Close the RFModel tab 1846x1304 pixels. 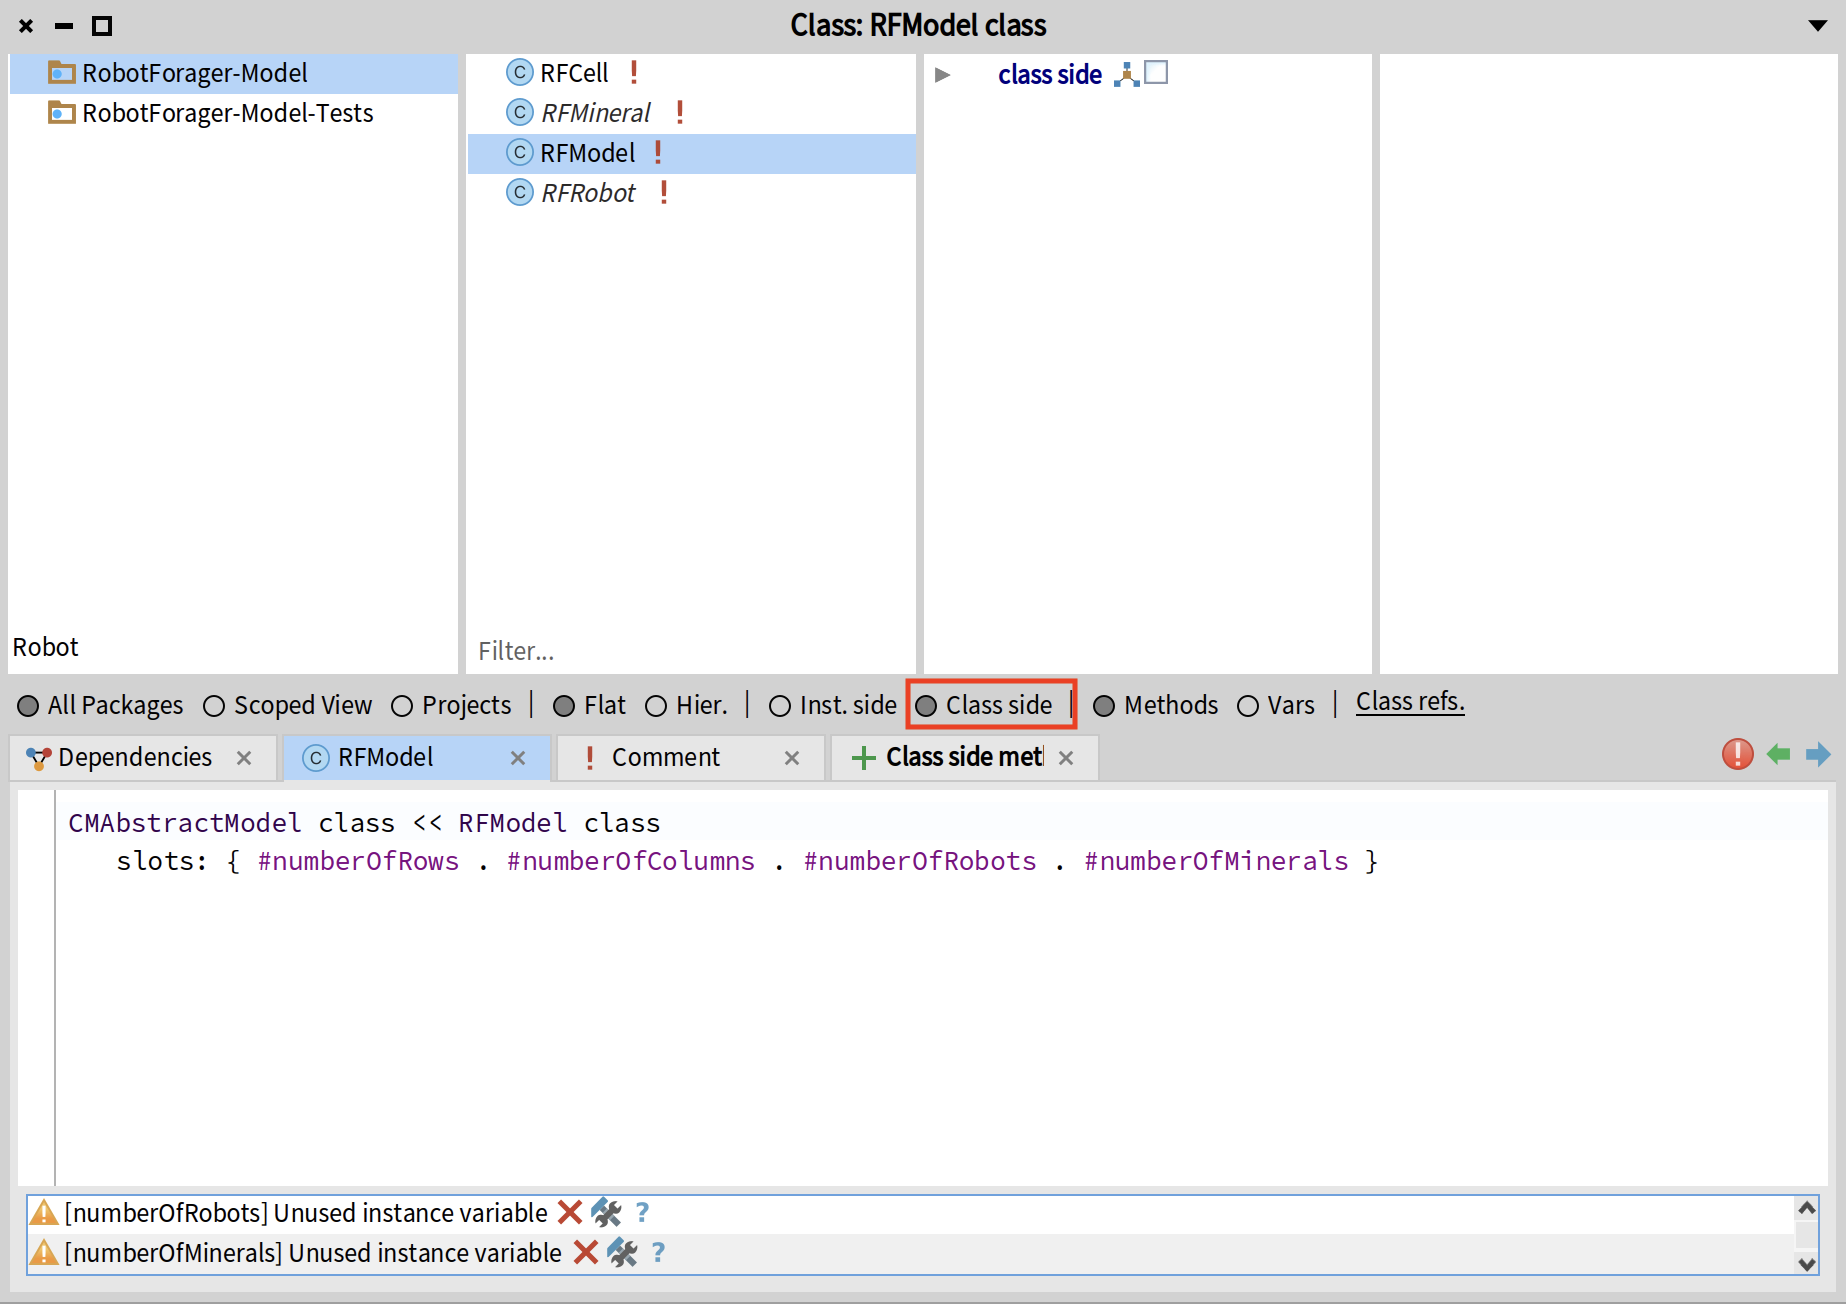[x=518, y=758]
